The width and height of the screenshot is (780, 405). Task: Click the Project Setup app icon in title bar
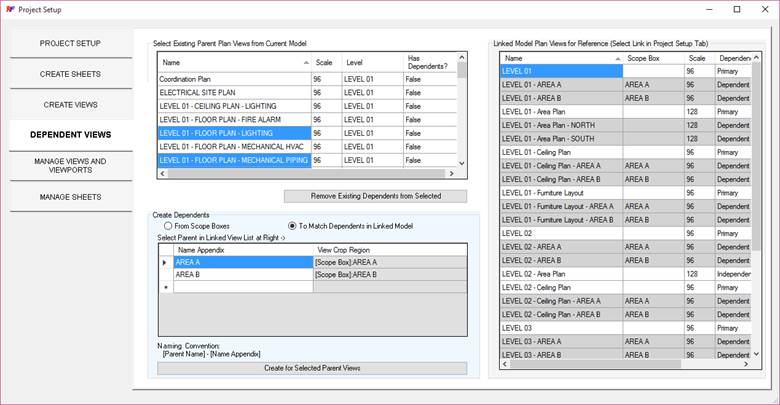[x=9, y=9]
